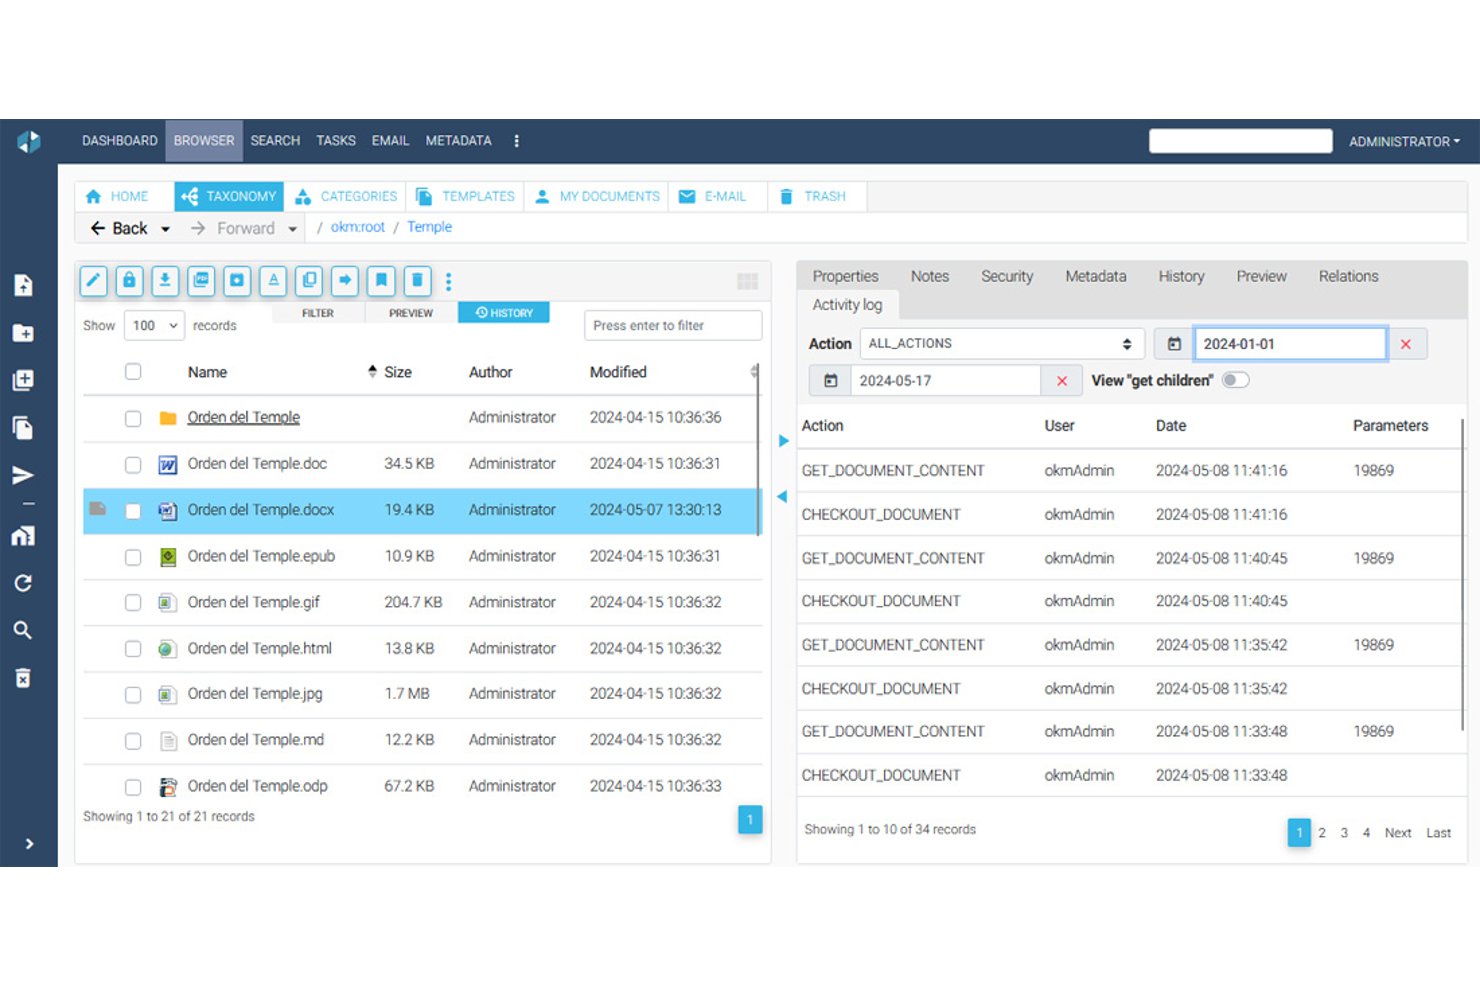Open calendar picker for end date 2024-05-17
Screen dimensions: 1480x987
(830, 381)
